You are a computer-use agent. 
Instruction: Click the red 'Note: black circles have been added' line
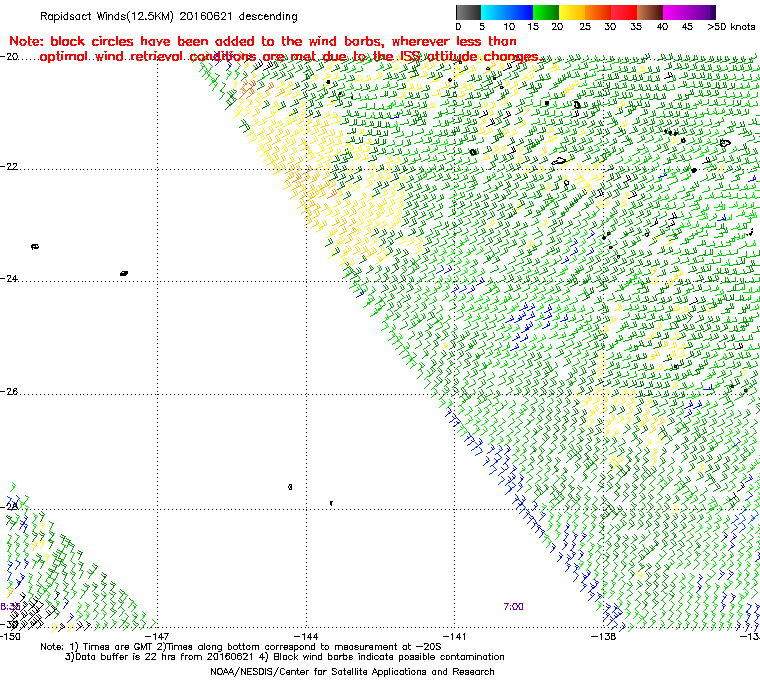pos(263,41)
